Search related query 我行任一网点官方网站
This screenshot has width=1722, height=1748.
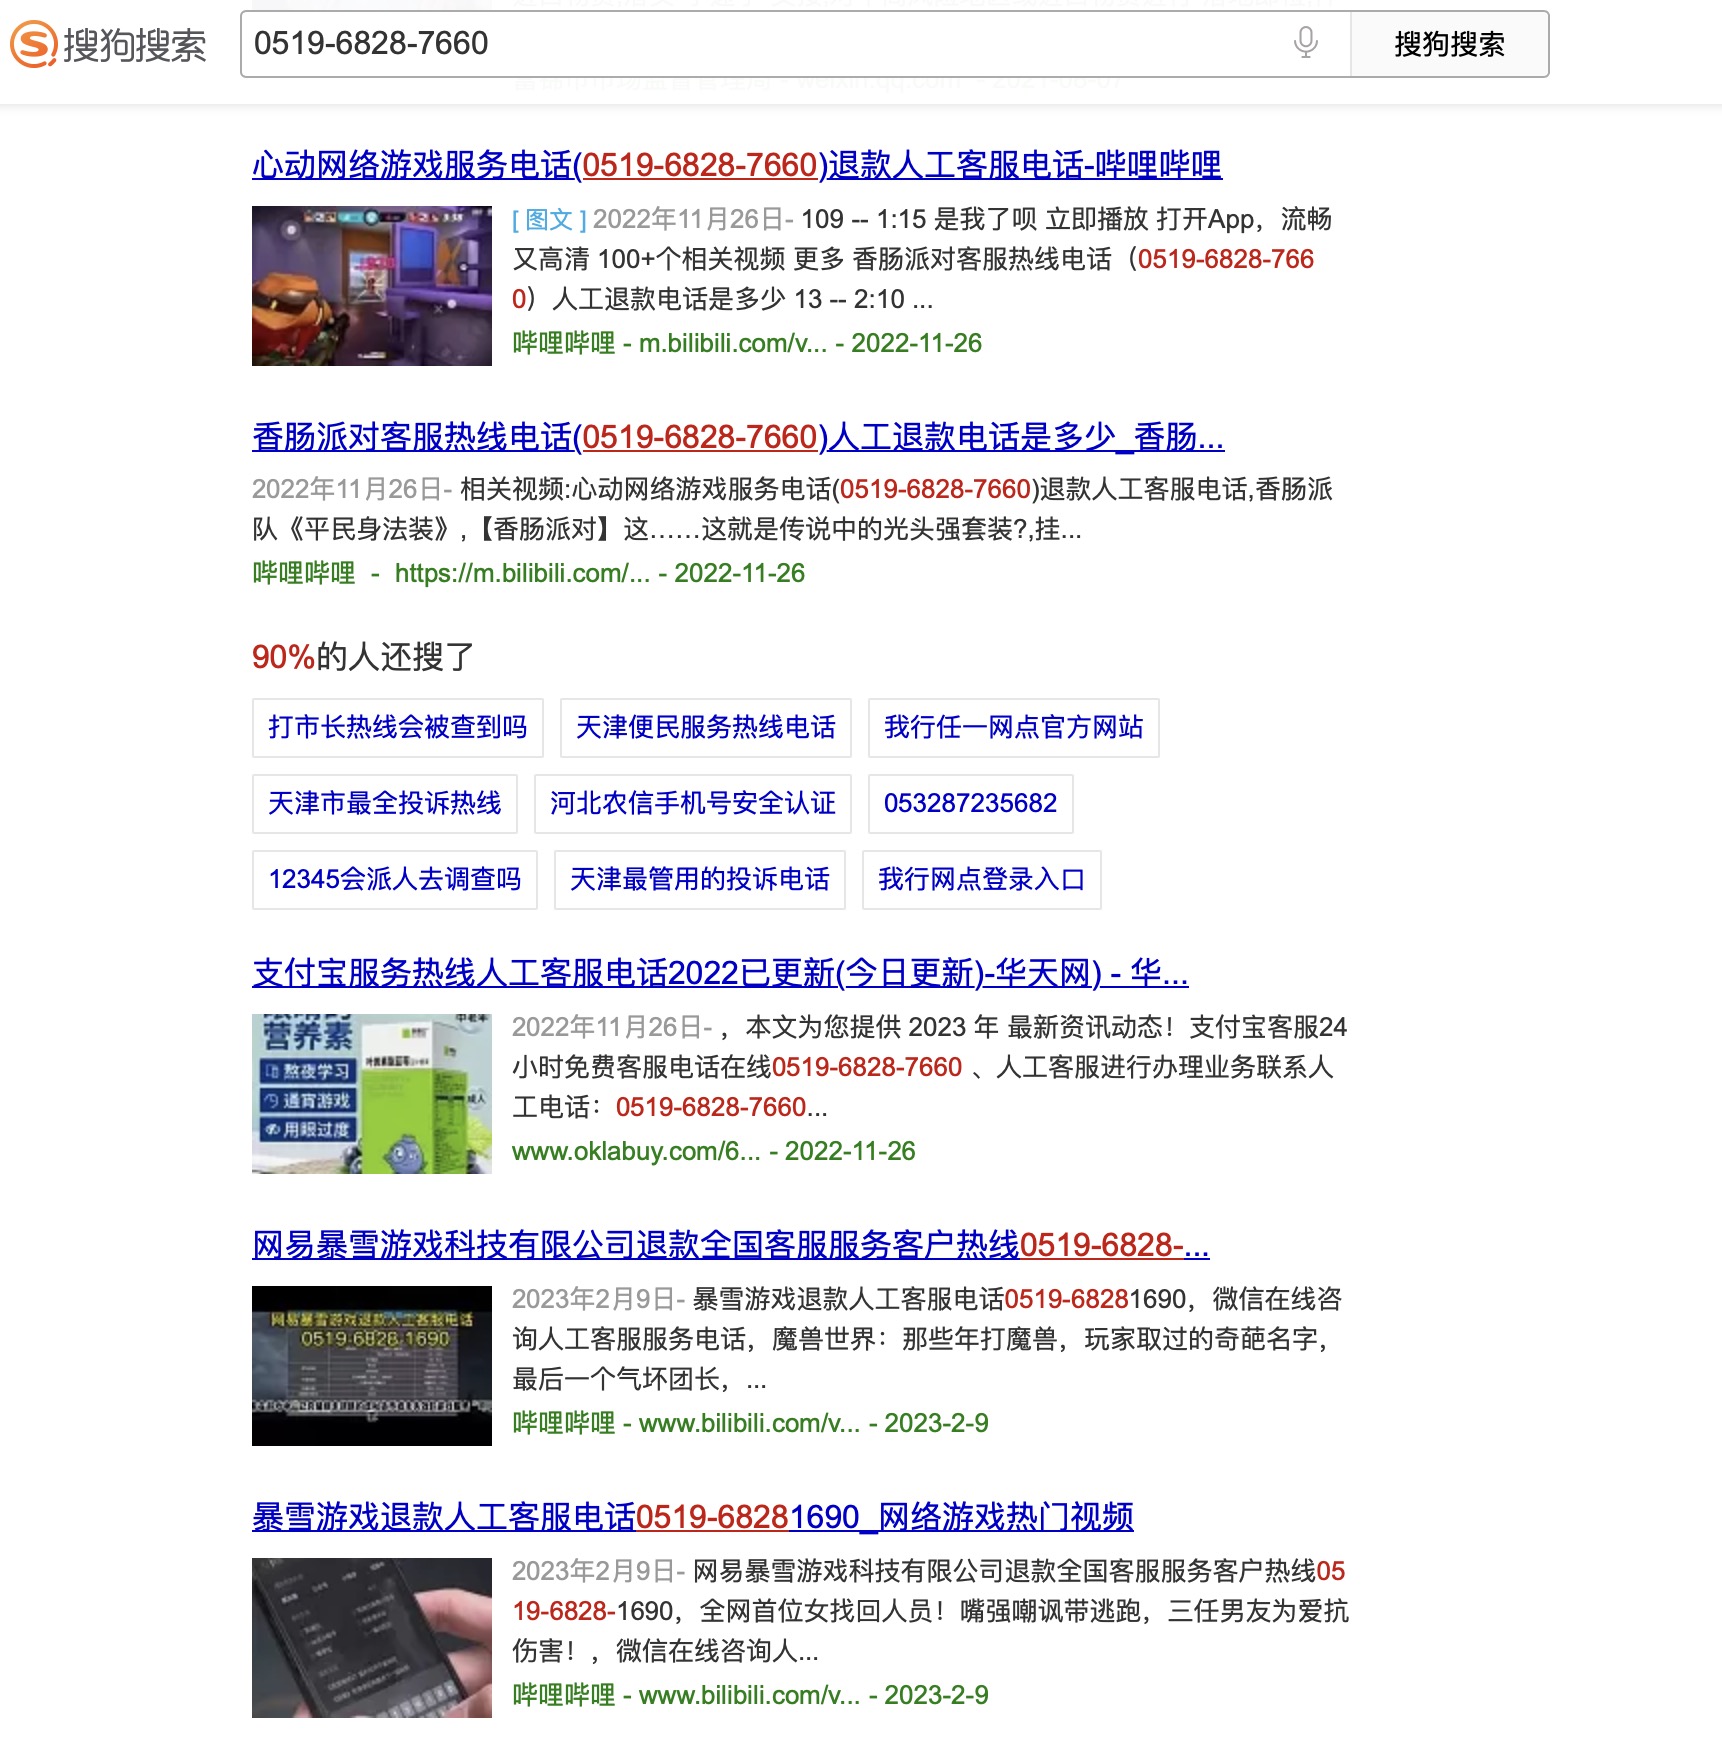(1013, 728)
